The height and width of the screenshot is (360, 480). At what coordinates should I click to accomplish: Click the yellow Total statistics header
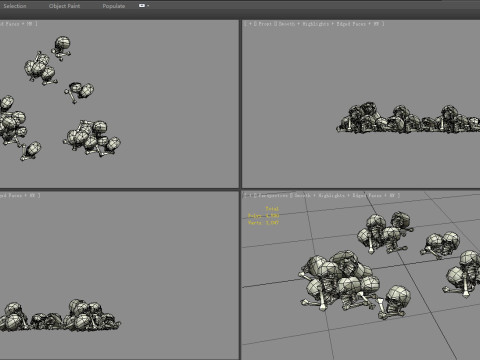(272, 209)
